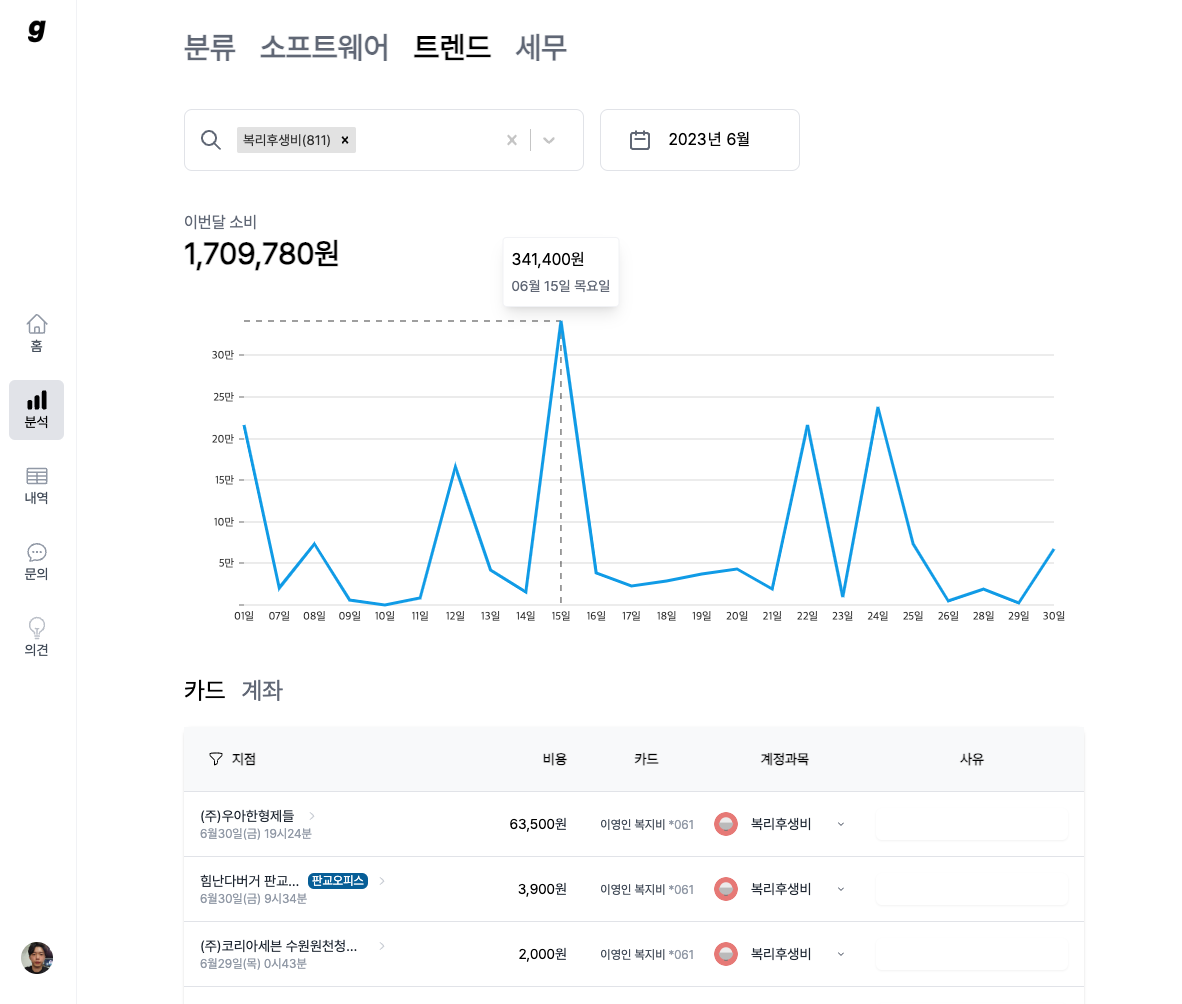Open the search filter dropdown chevron
Viewport: 1182px width, 1004px height.
[x=549, y=140]
